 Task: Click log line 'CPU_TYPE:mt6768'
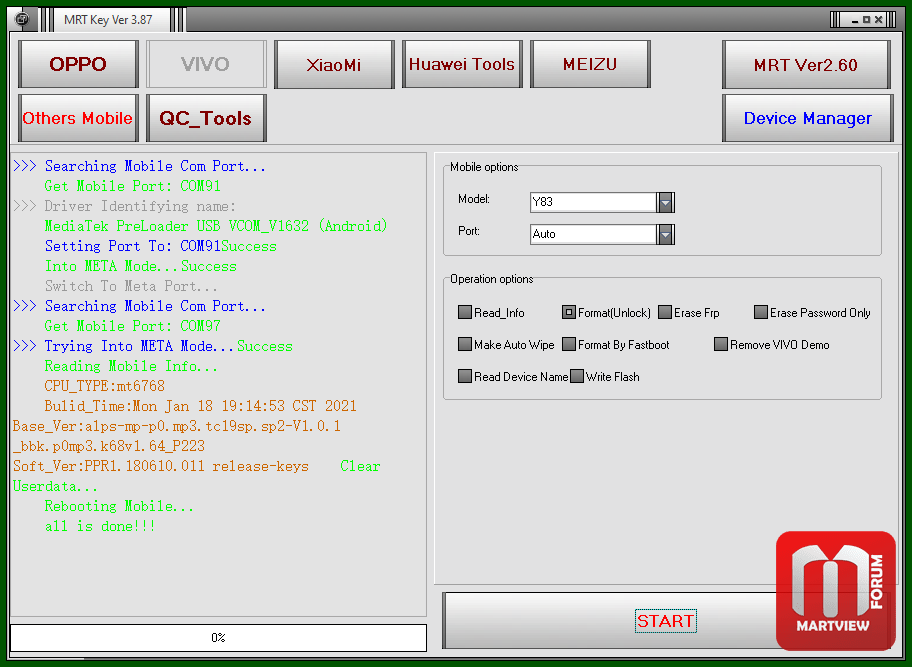pyautogui.click(x=105, y=386)
